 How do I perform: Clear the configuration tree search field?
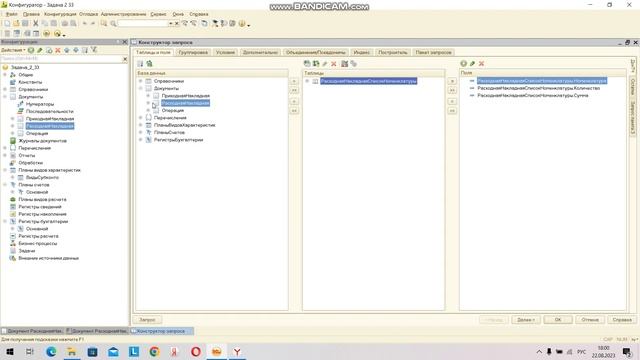[x=125, y=59]
